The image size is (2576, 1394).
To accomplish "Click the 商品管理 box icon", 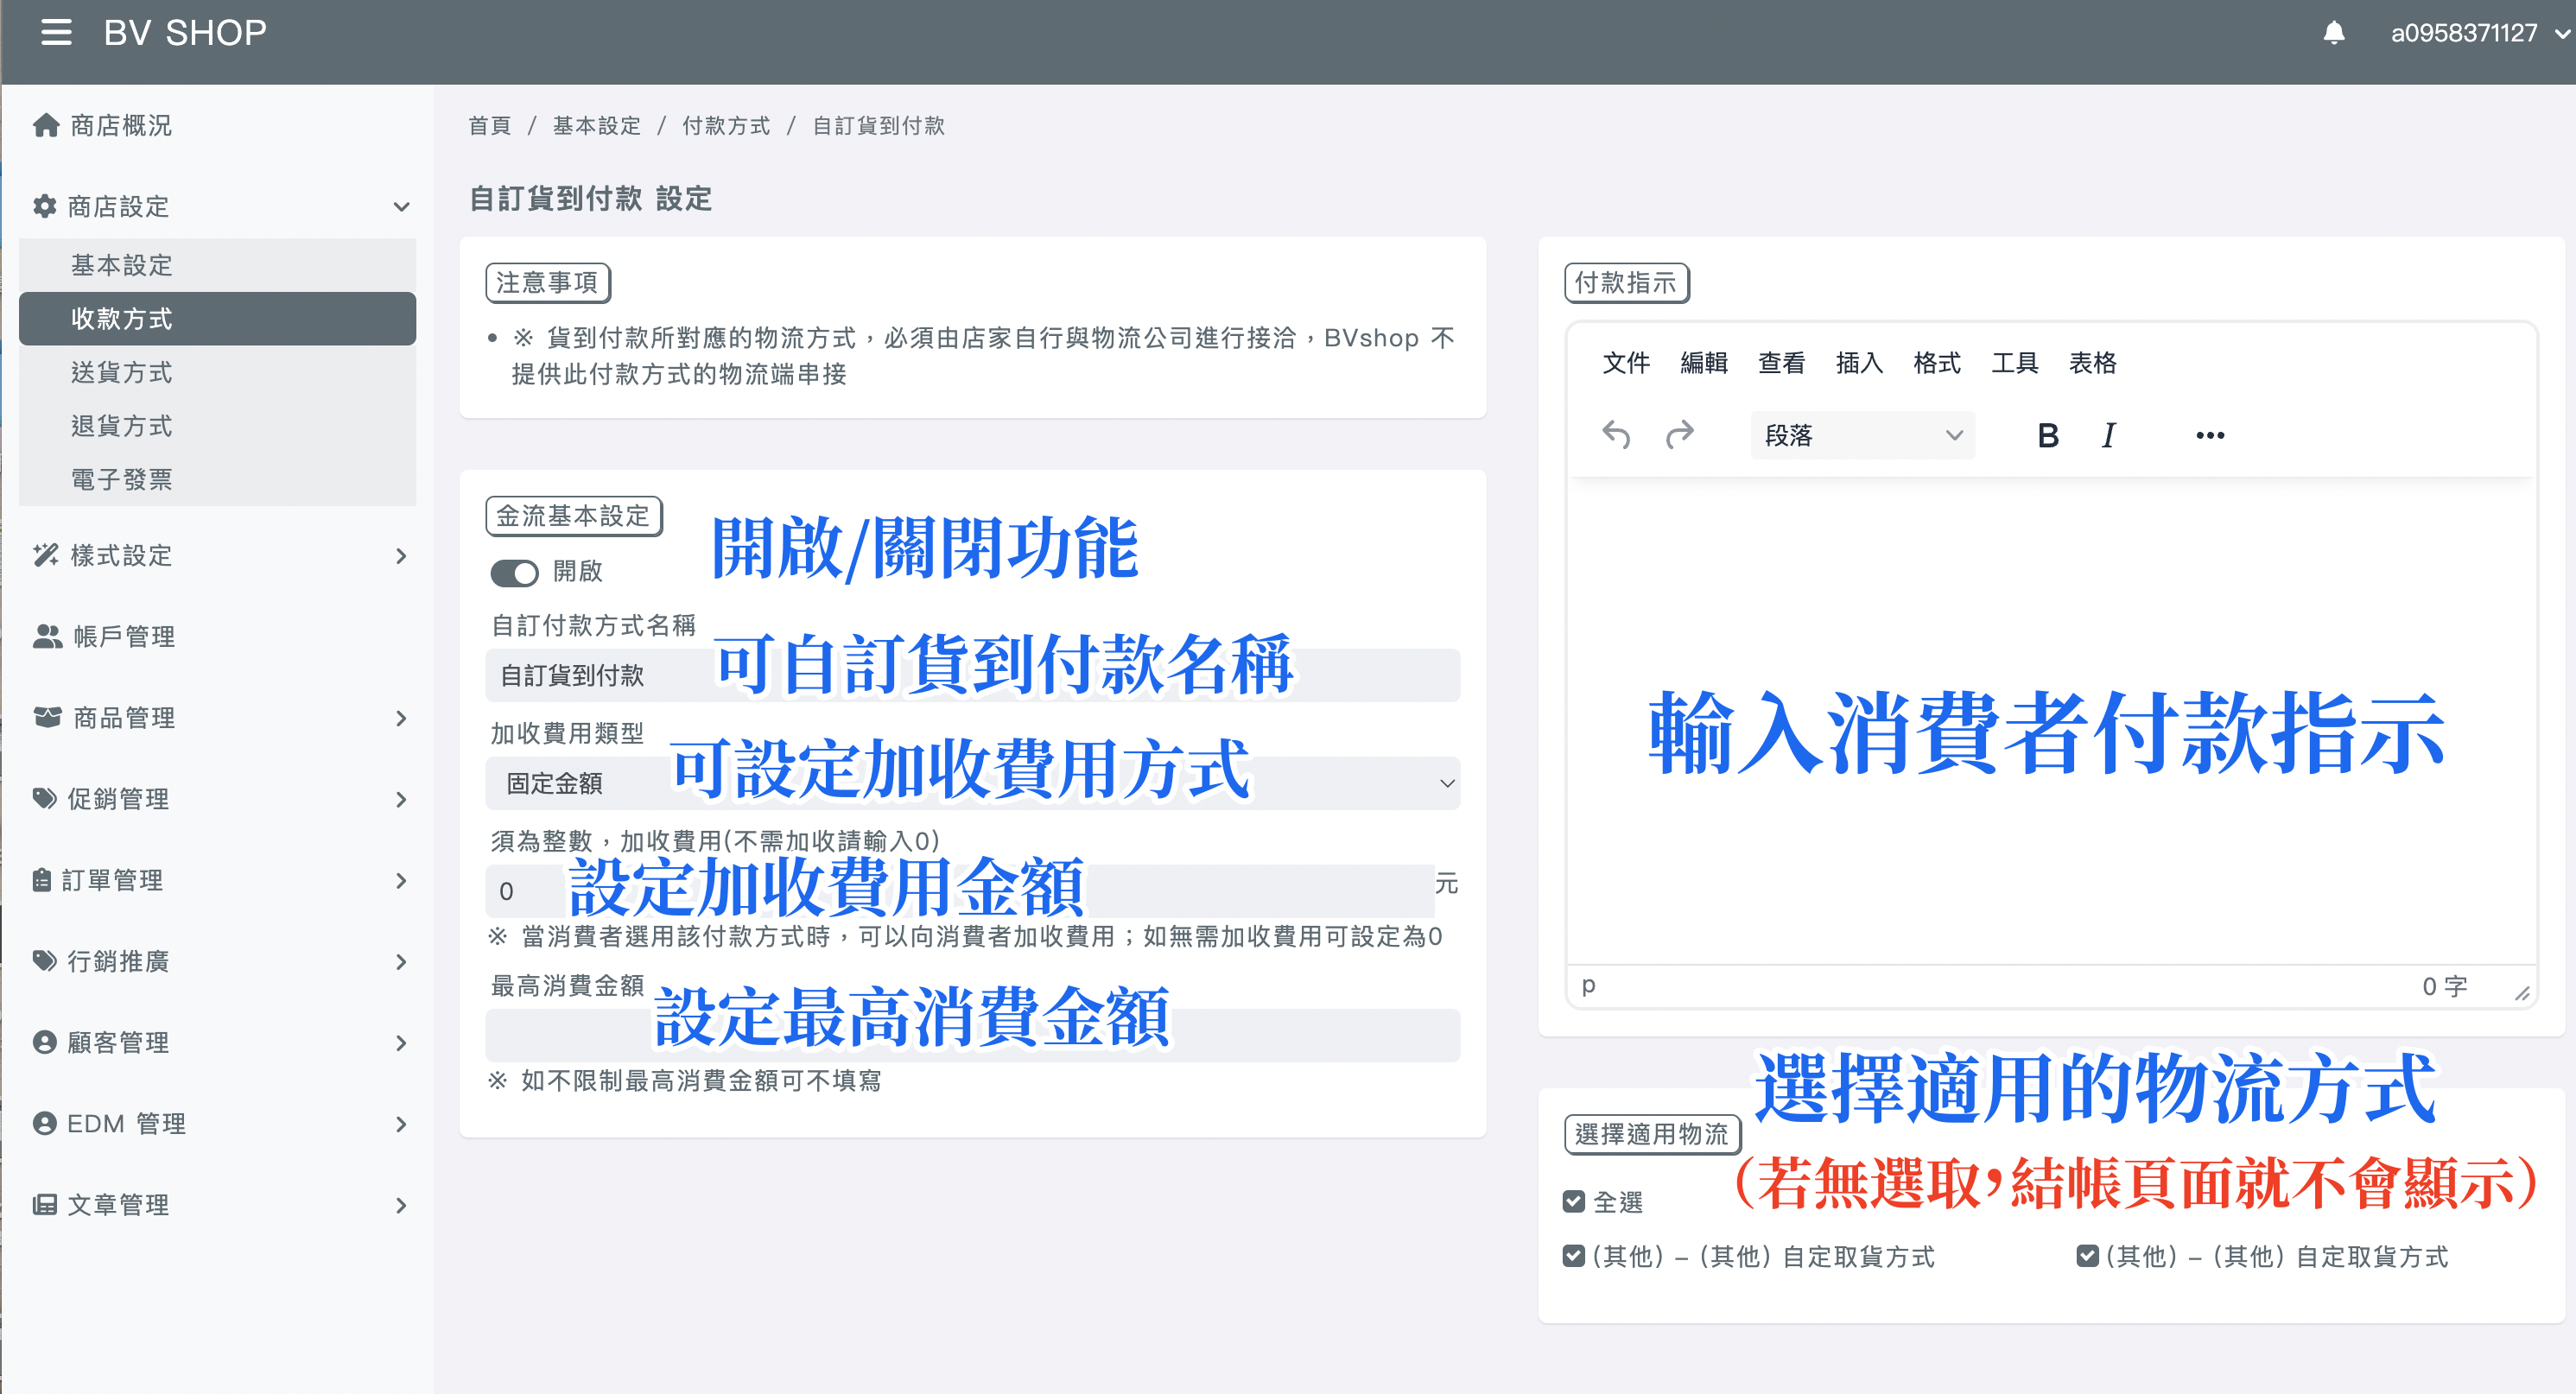I will click(47, 717).
